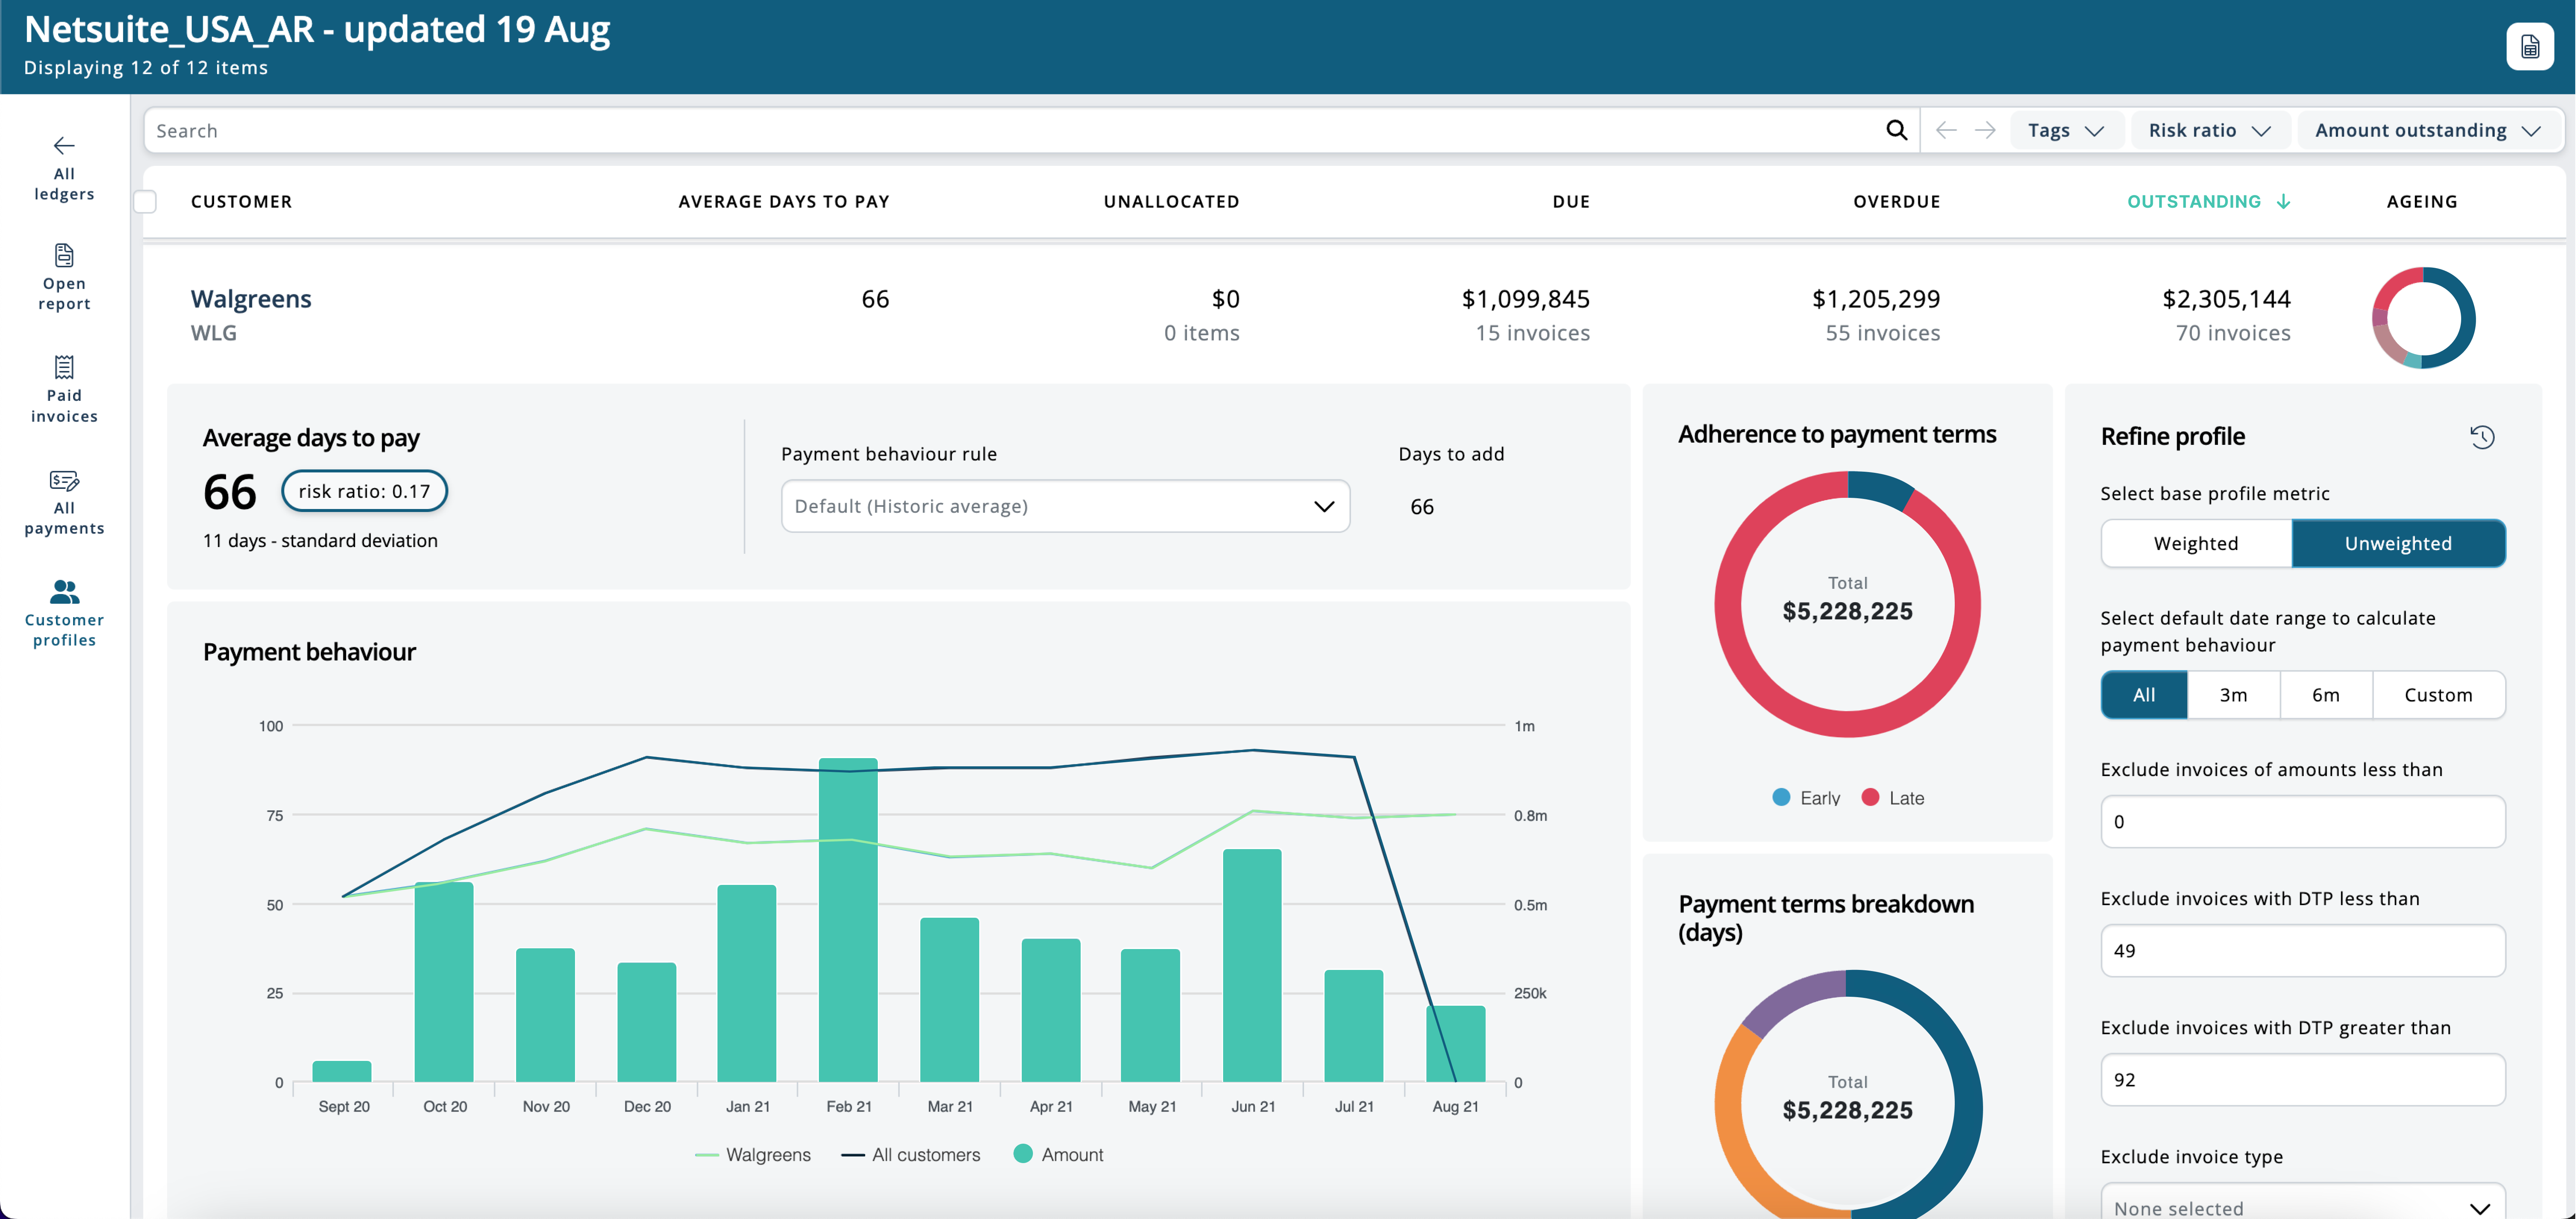Screen dimensions: 2576x1219
Task: Click the next arrow beside search
Action: (1985, 130)
